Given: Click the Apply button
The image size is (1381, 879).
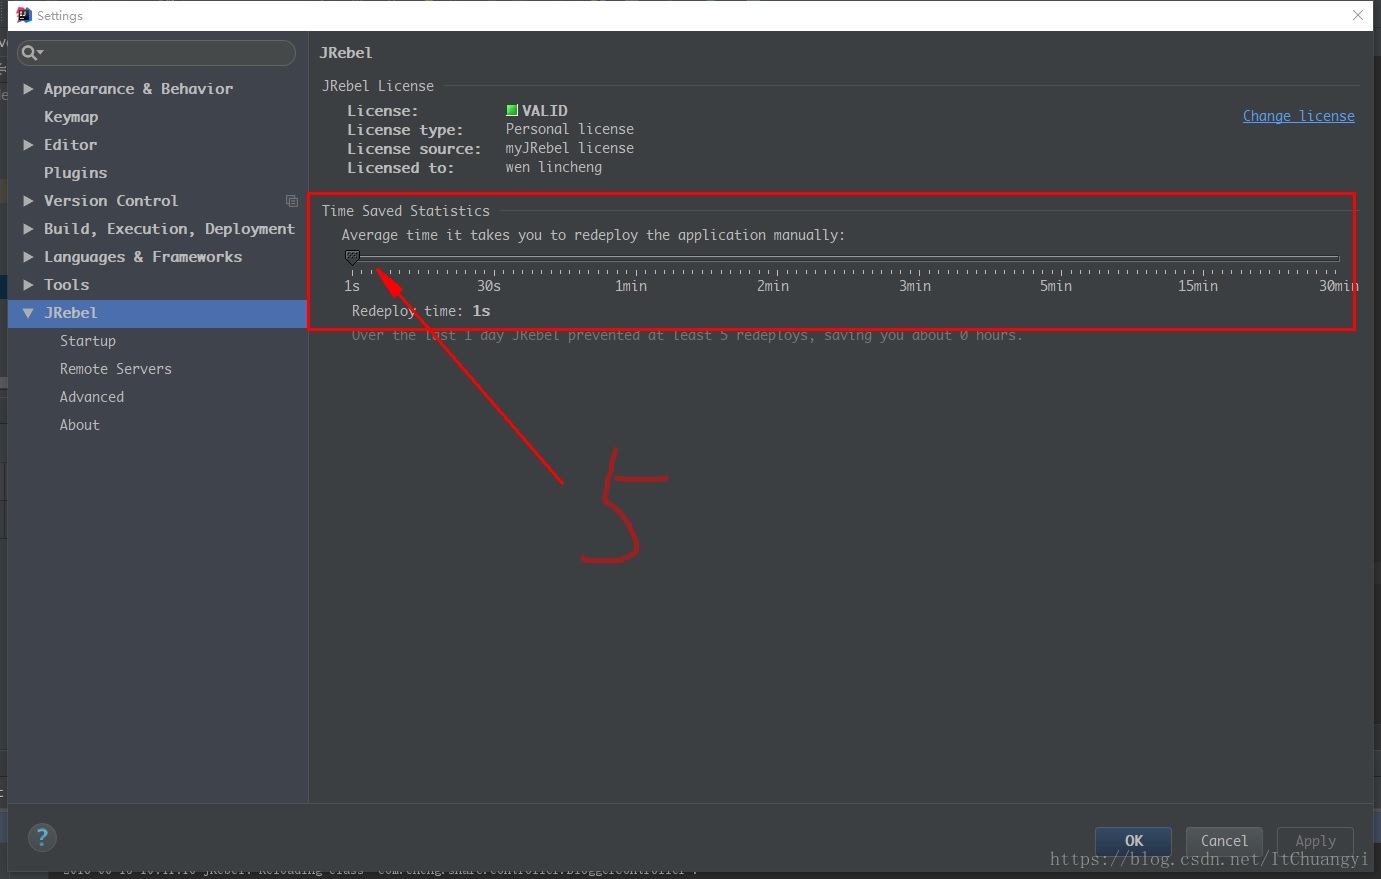Looking at the screenshot, I should 1315,841.
